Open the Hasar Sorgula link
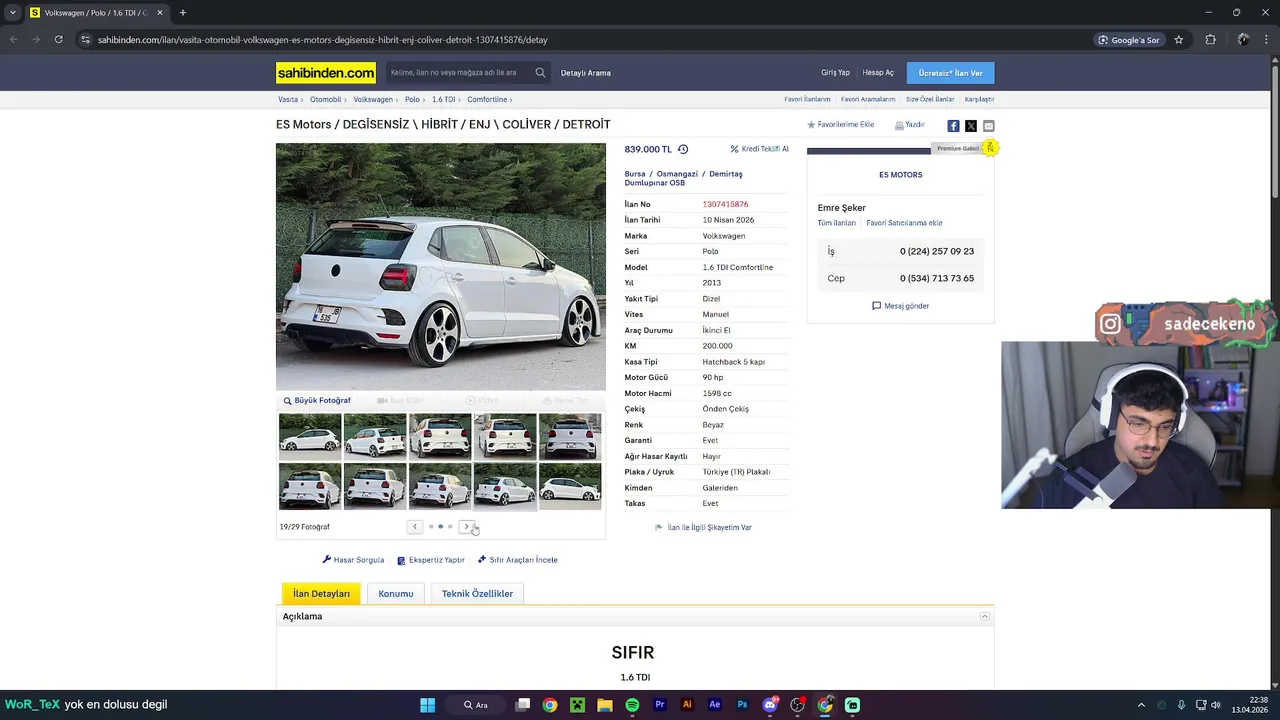The image size is (1280, 720). [353, 560]
